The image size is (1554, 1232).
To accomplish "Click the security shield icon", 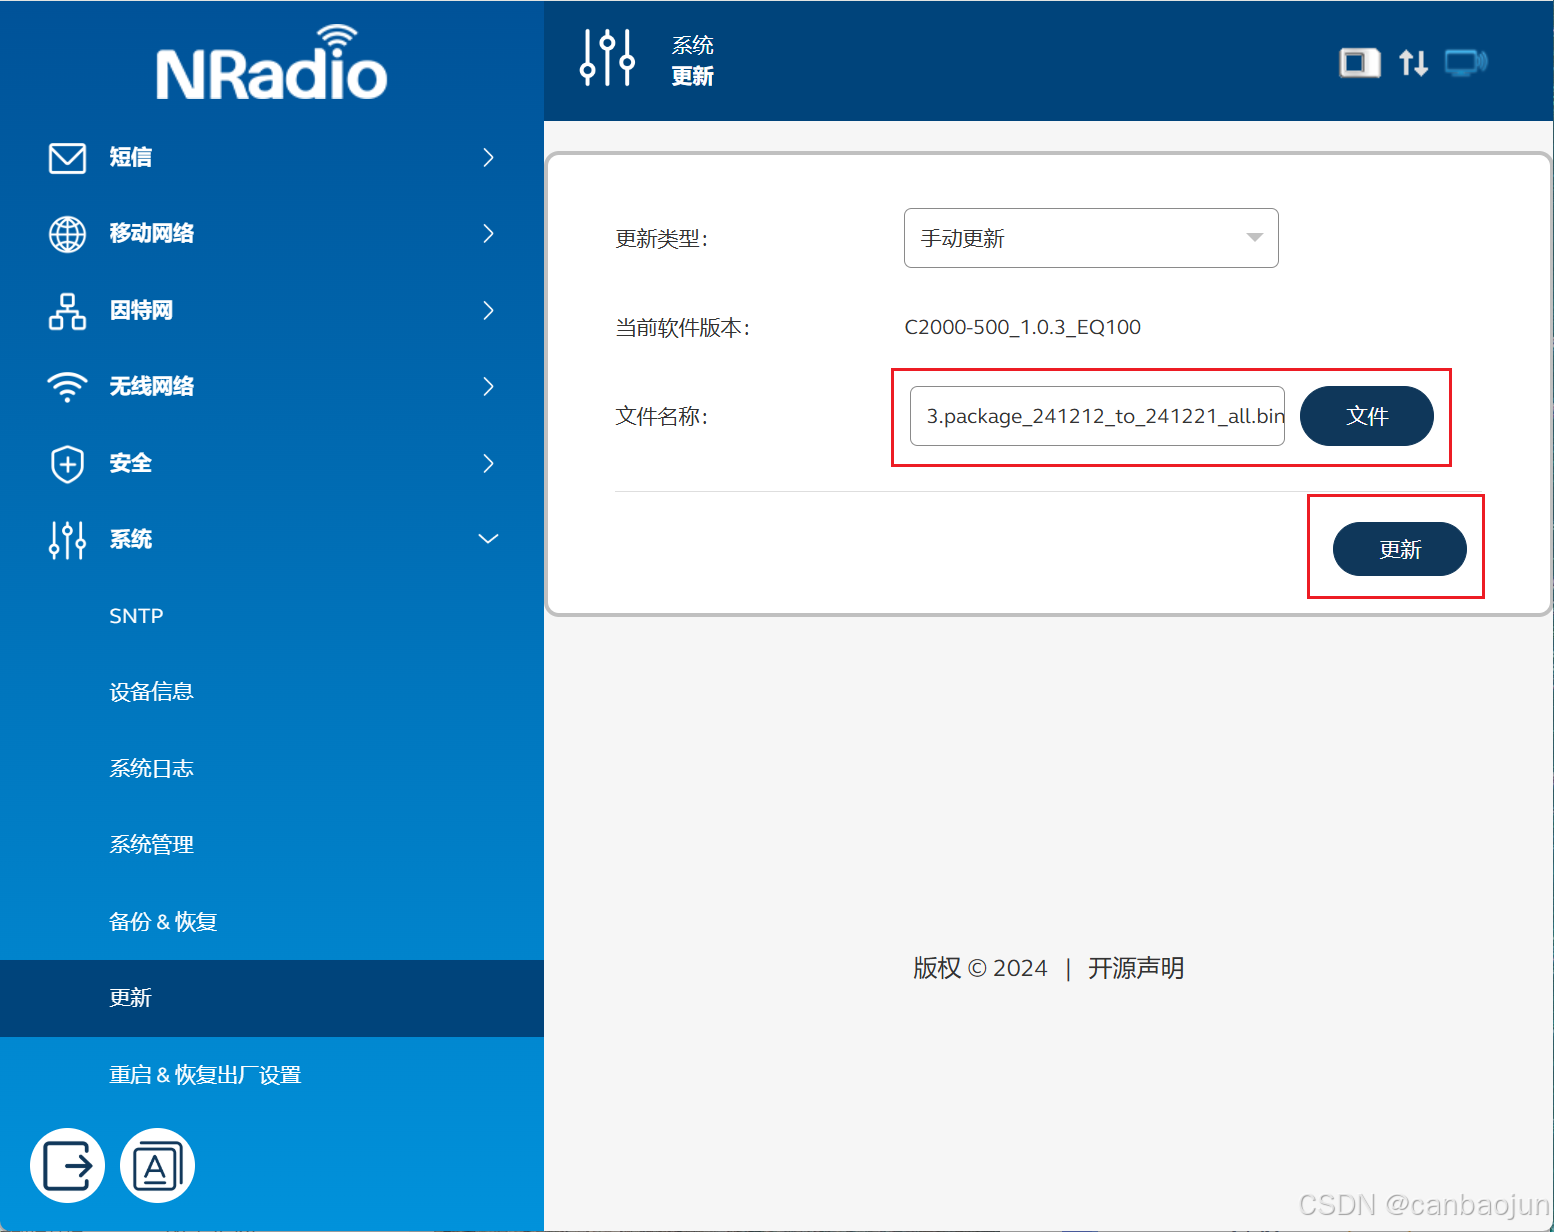I will pos(67,464).
